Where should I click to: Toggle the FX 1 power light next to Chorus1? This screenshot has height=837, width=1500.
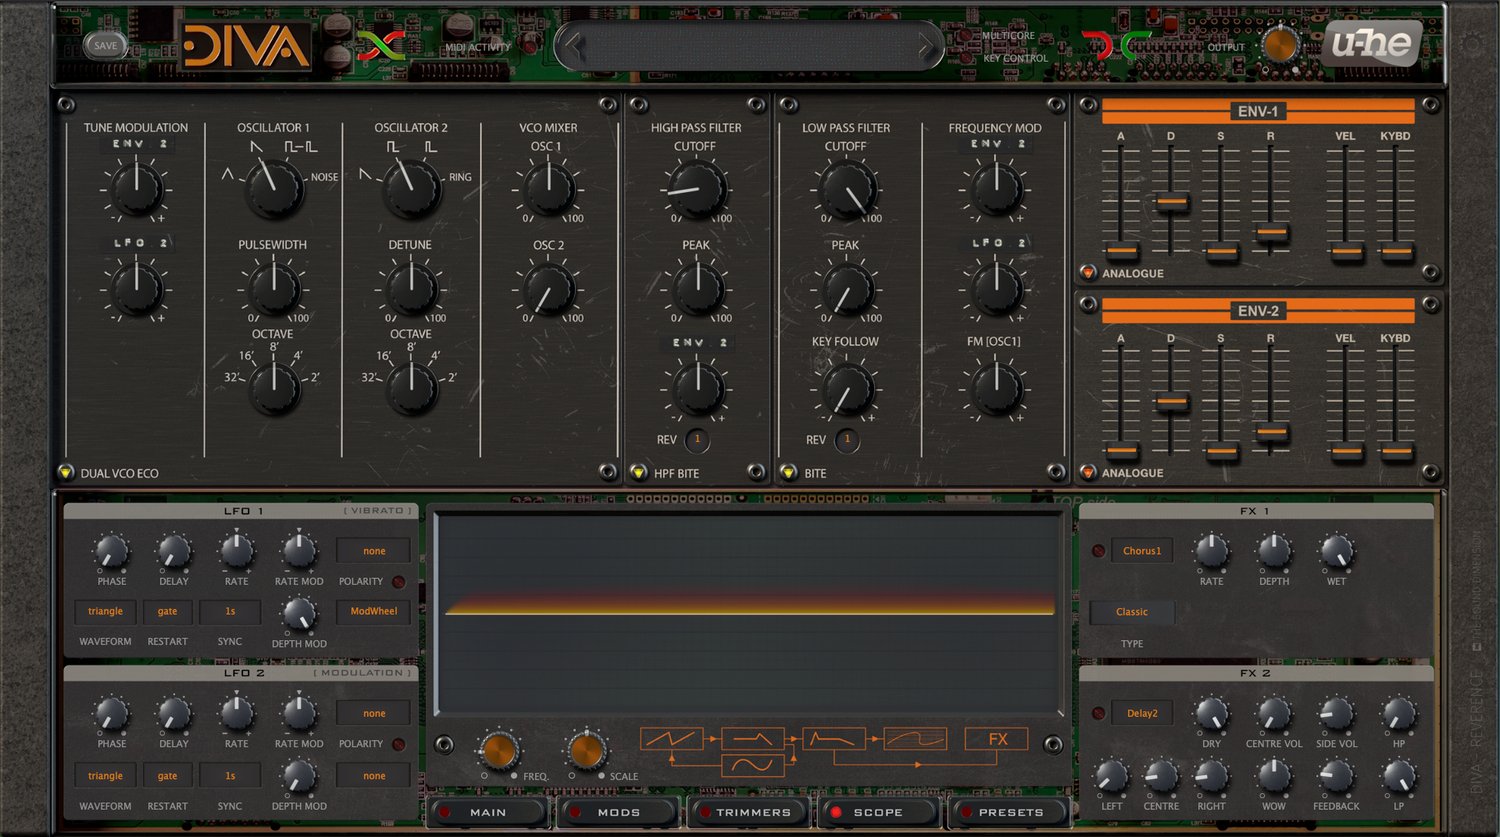pyautogui.click(x=1098, y=551)
